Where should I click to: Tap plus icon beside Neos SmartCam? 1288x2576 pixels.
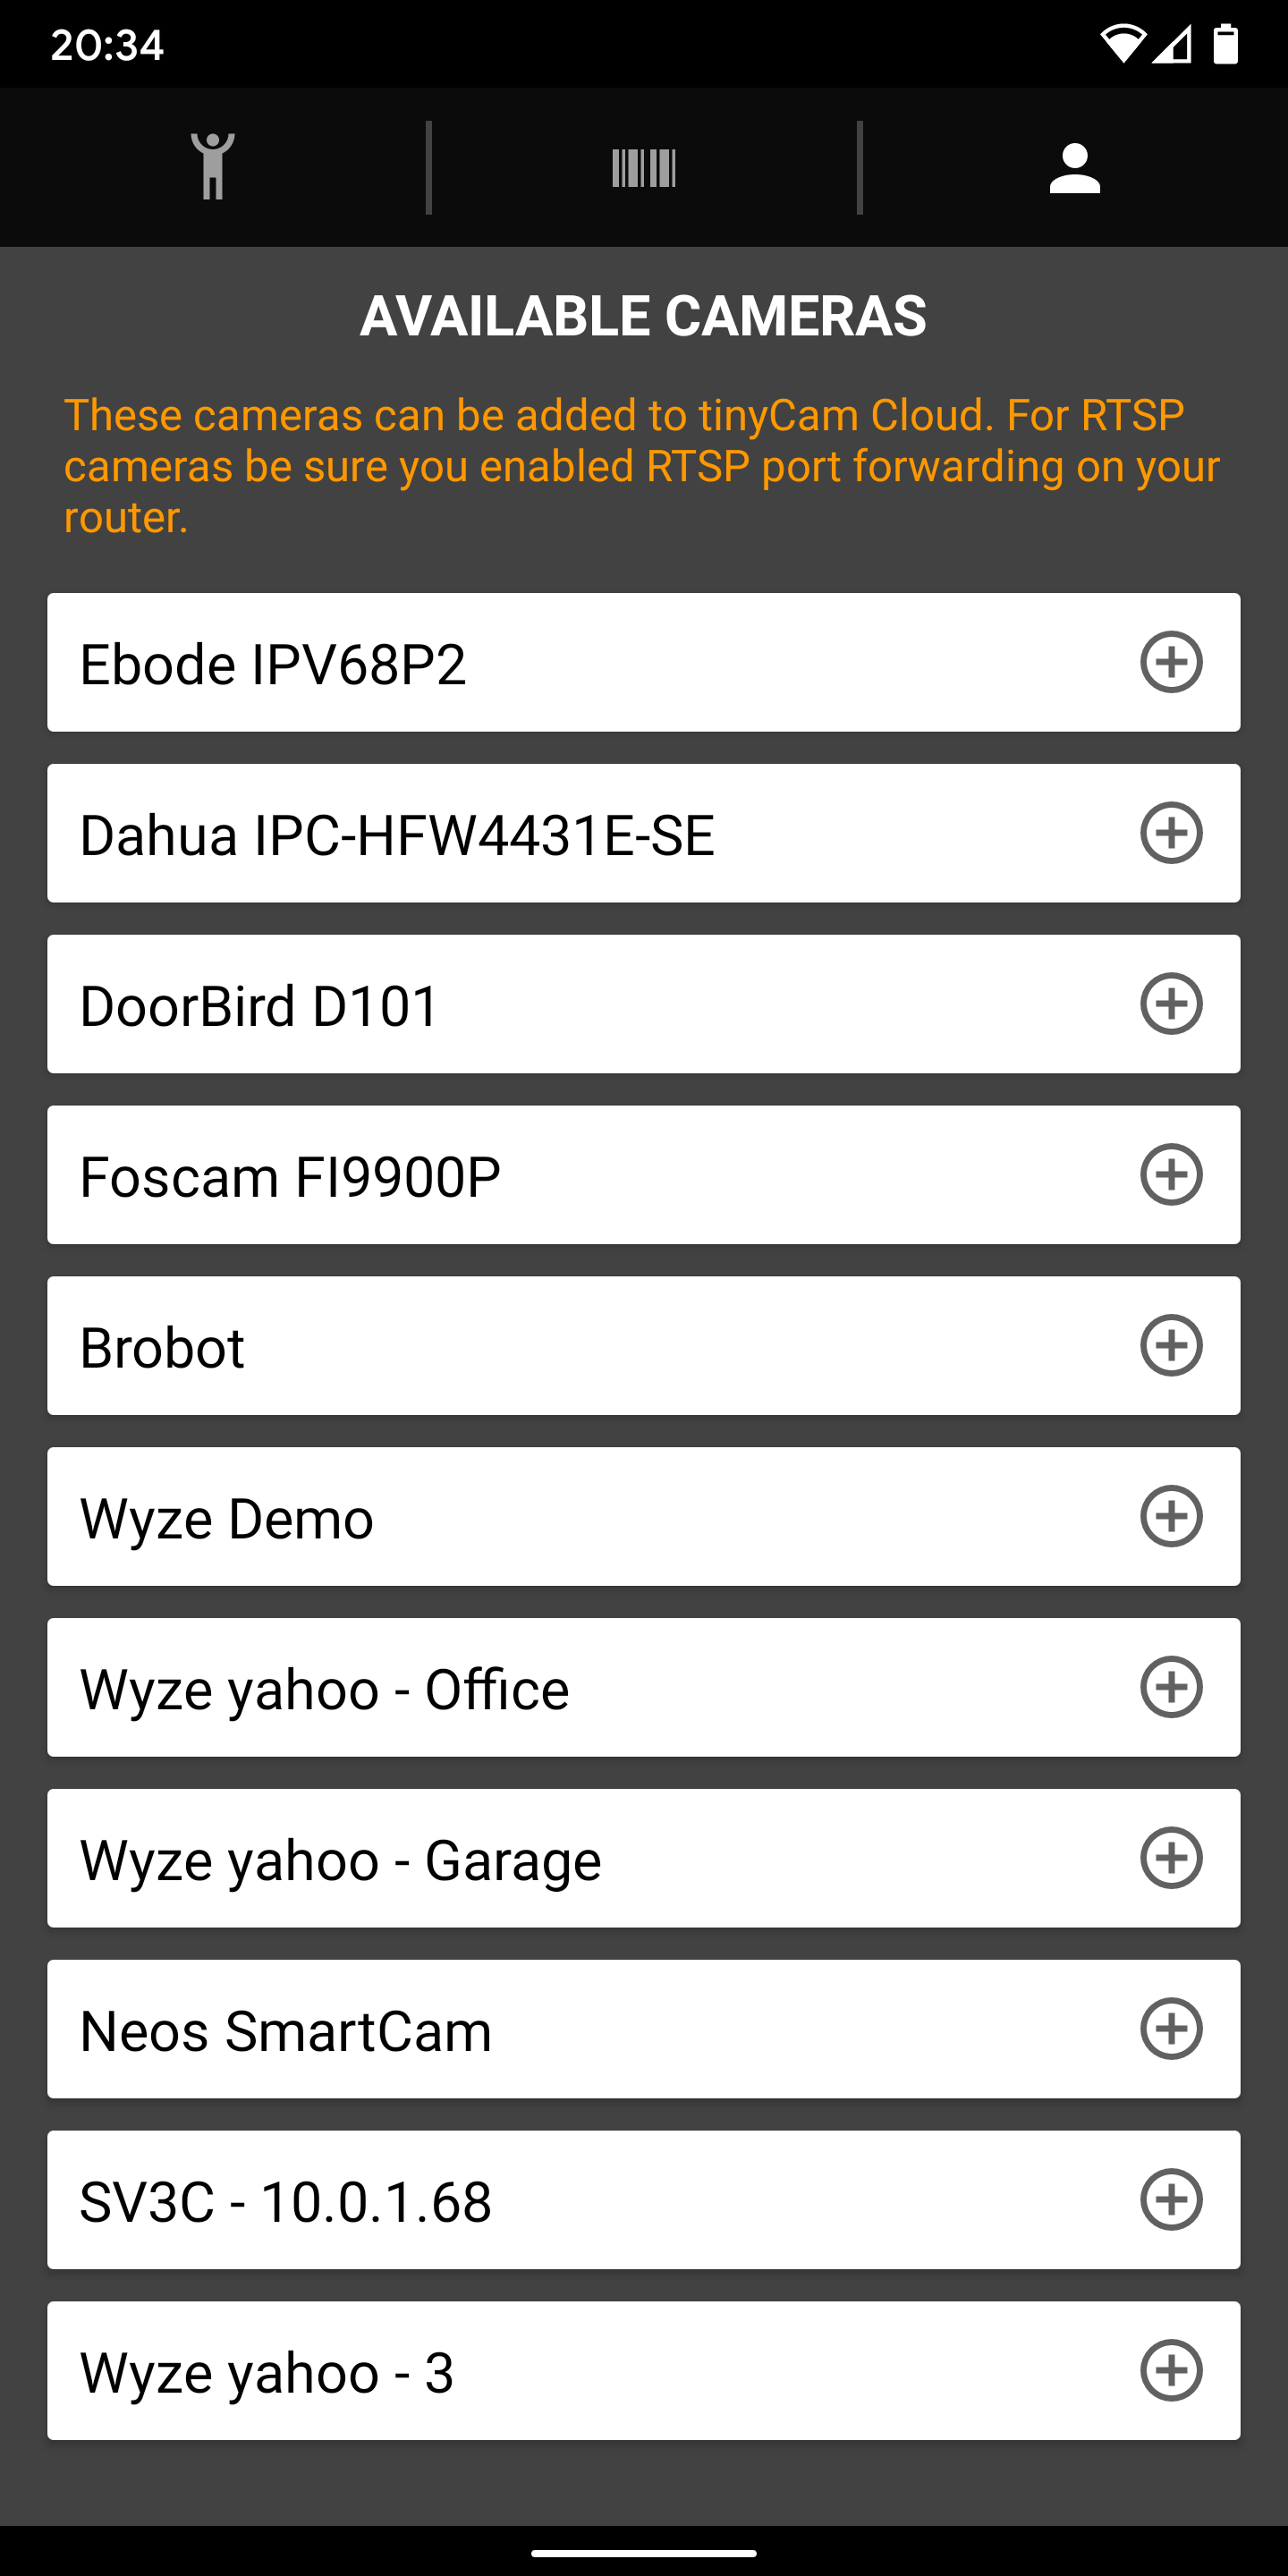coord(1171,2030)
